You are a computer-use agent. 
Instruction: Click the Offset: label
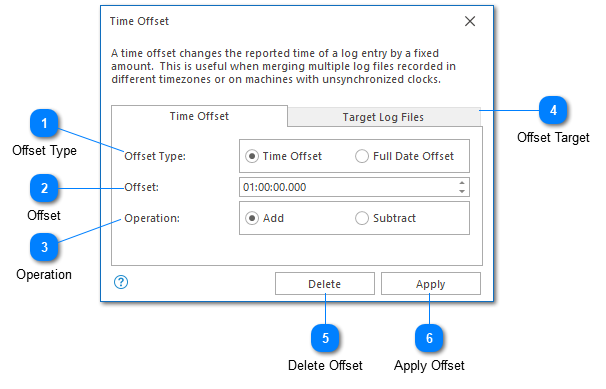[141, 187]
